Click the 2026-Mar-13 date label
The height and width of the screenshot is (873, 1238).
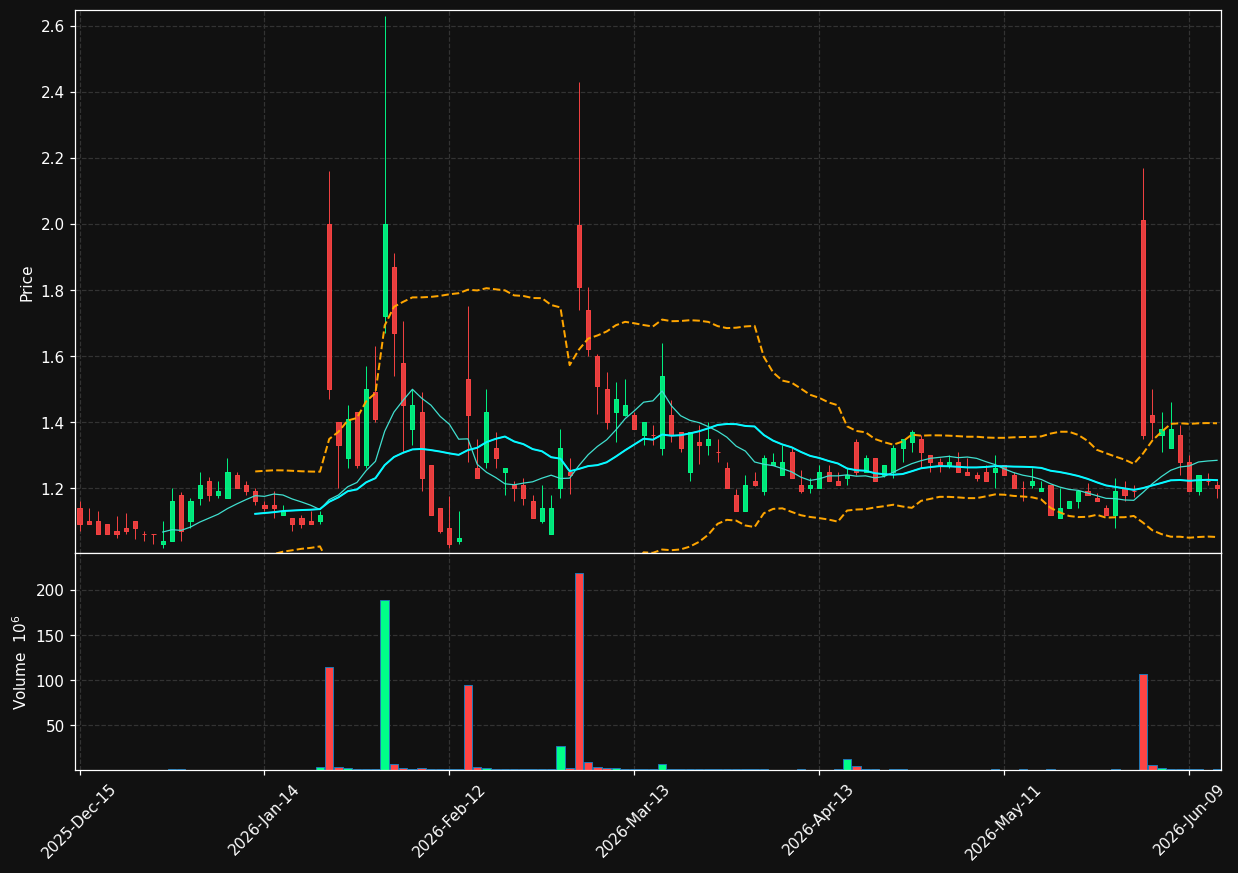coord(633,821)
